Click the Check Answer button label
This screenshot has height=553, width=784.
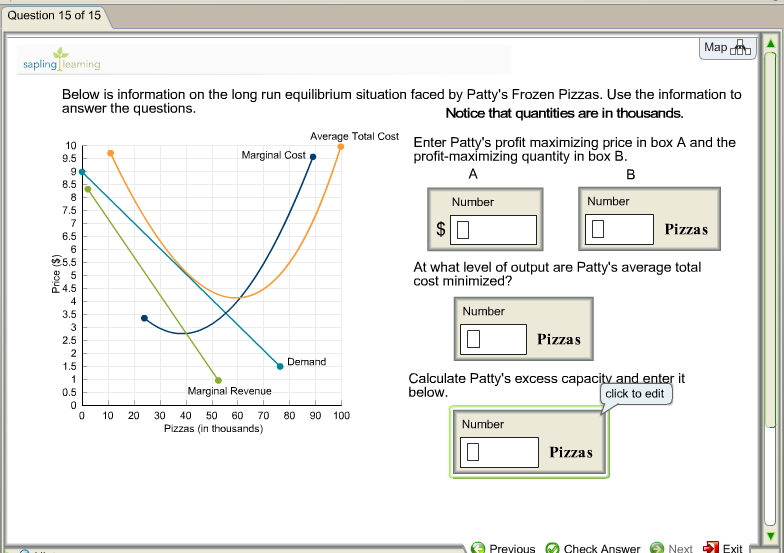click(601, 548)
